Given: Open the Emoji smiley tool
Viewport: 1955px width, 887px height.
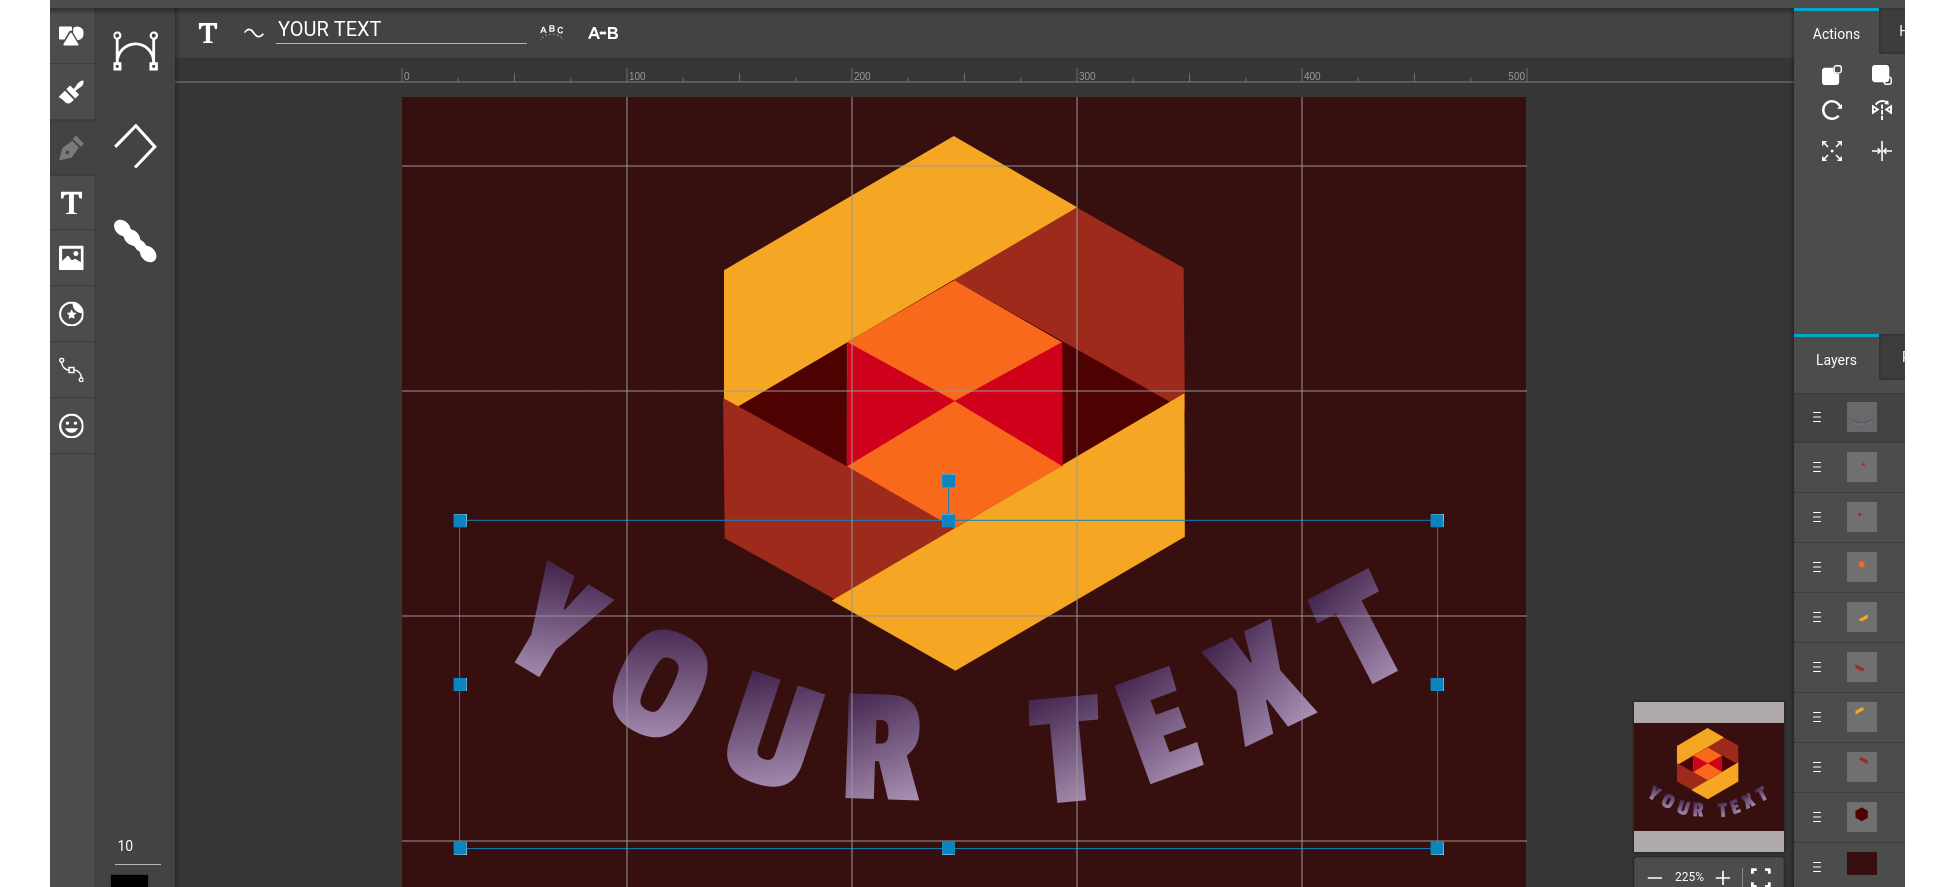Looking at the screenshot, I should click(x=71, y=426).
